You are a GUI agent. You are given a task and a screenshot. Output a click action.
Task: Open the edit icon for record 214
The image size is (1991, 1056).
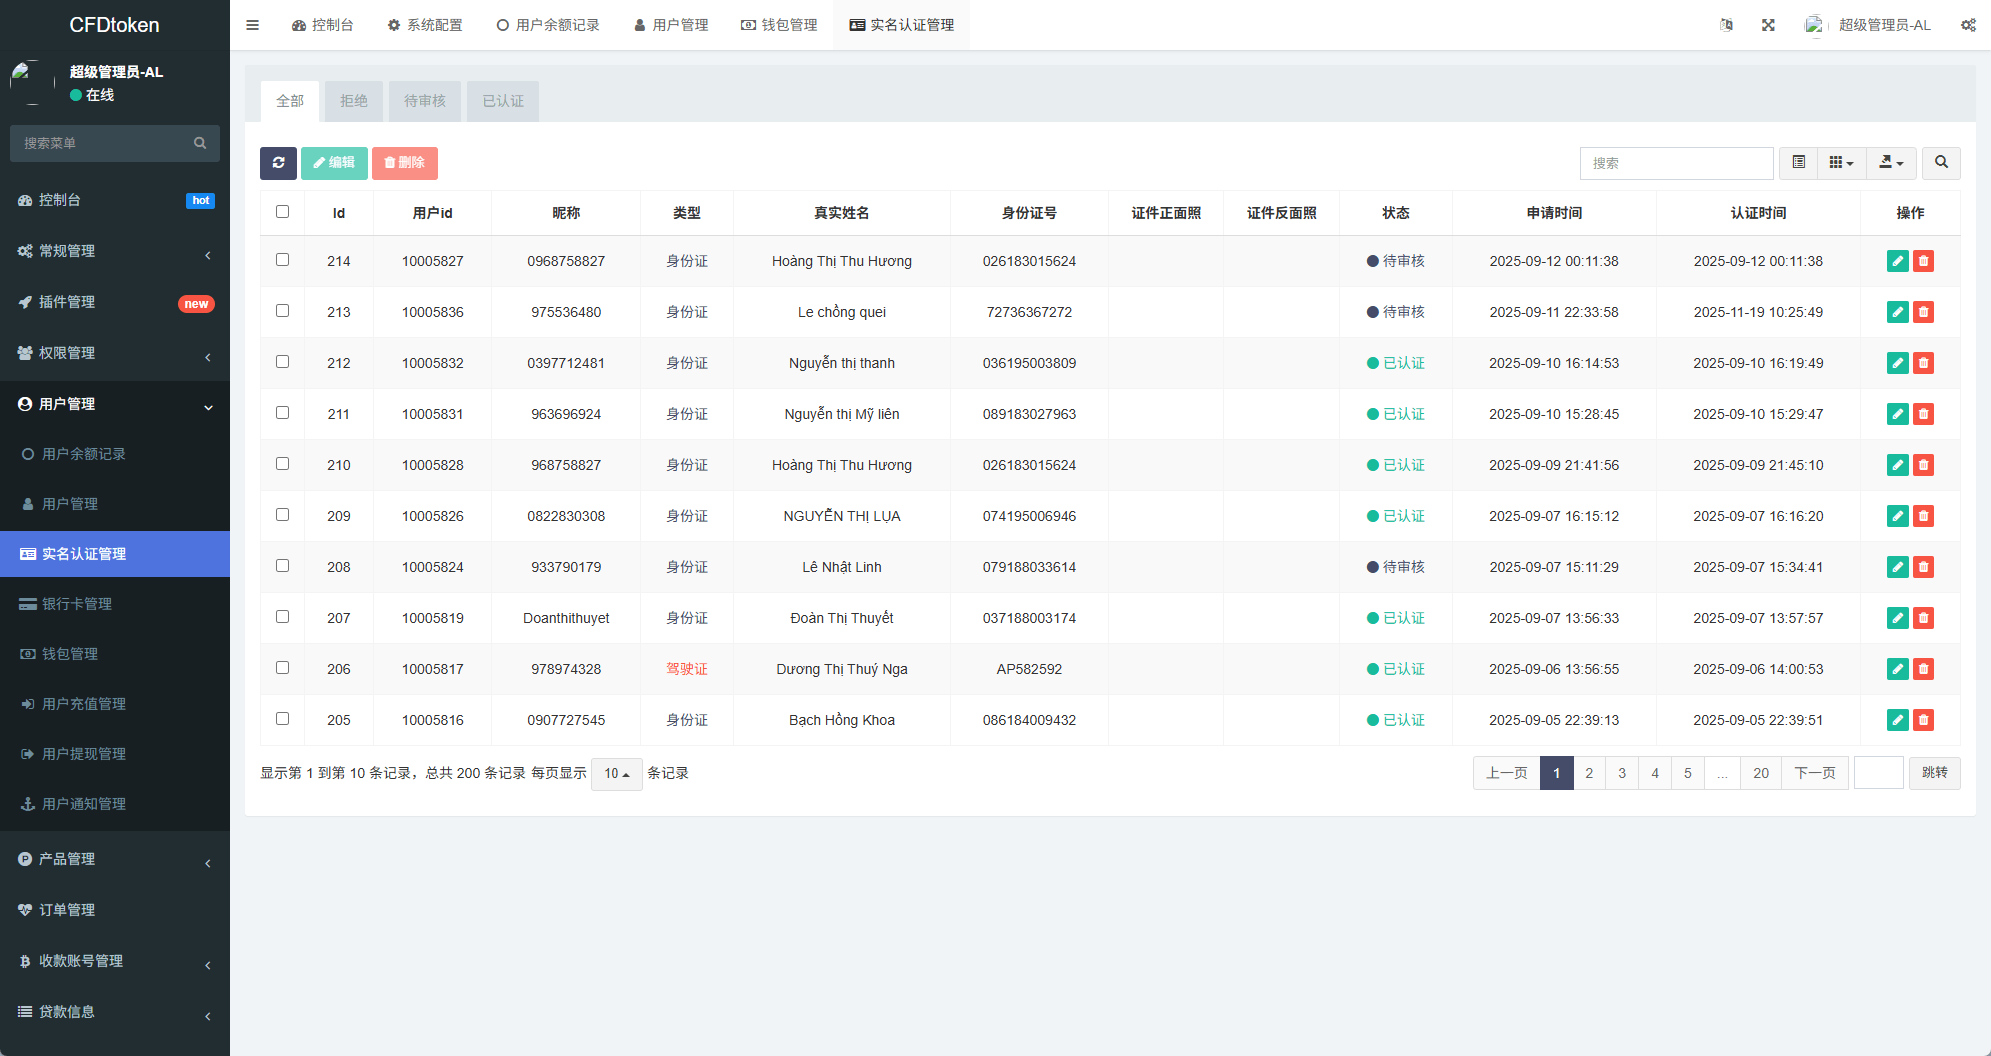point(1897,261)
